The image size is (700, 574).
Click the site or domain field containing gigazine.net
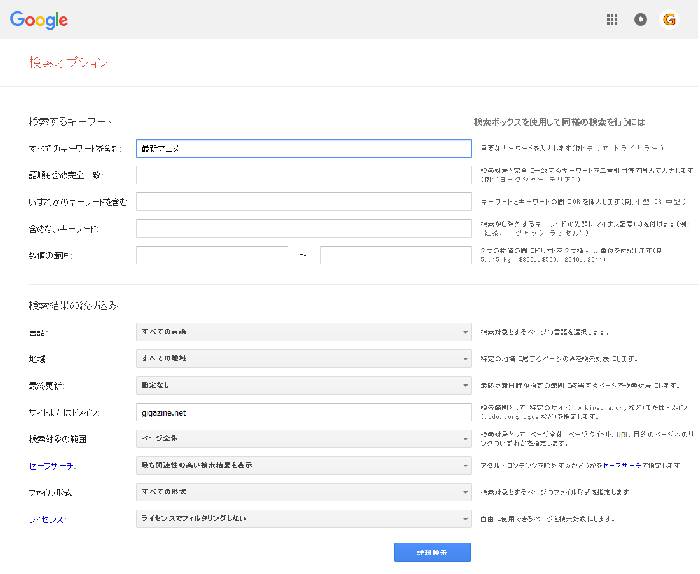tap(304, 412)
